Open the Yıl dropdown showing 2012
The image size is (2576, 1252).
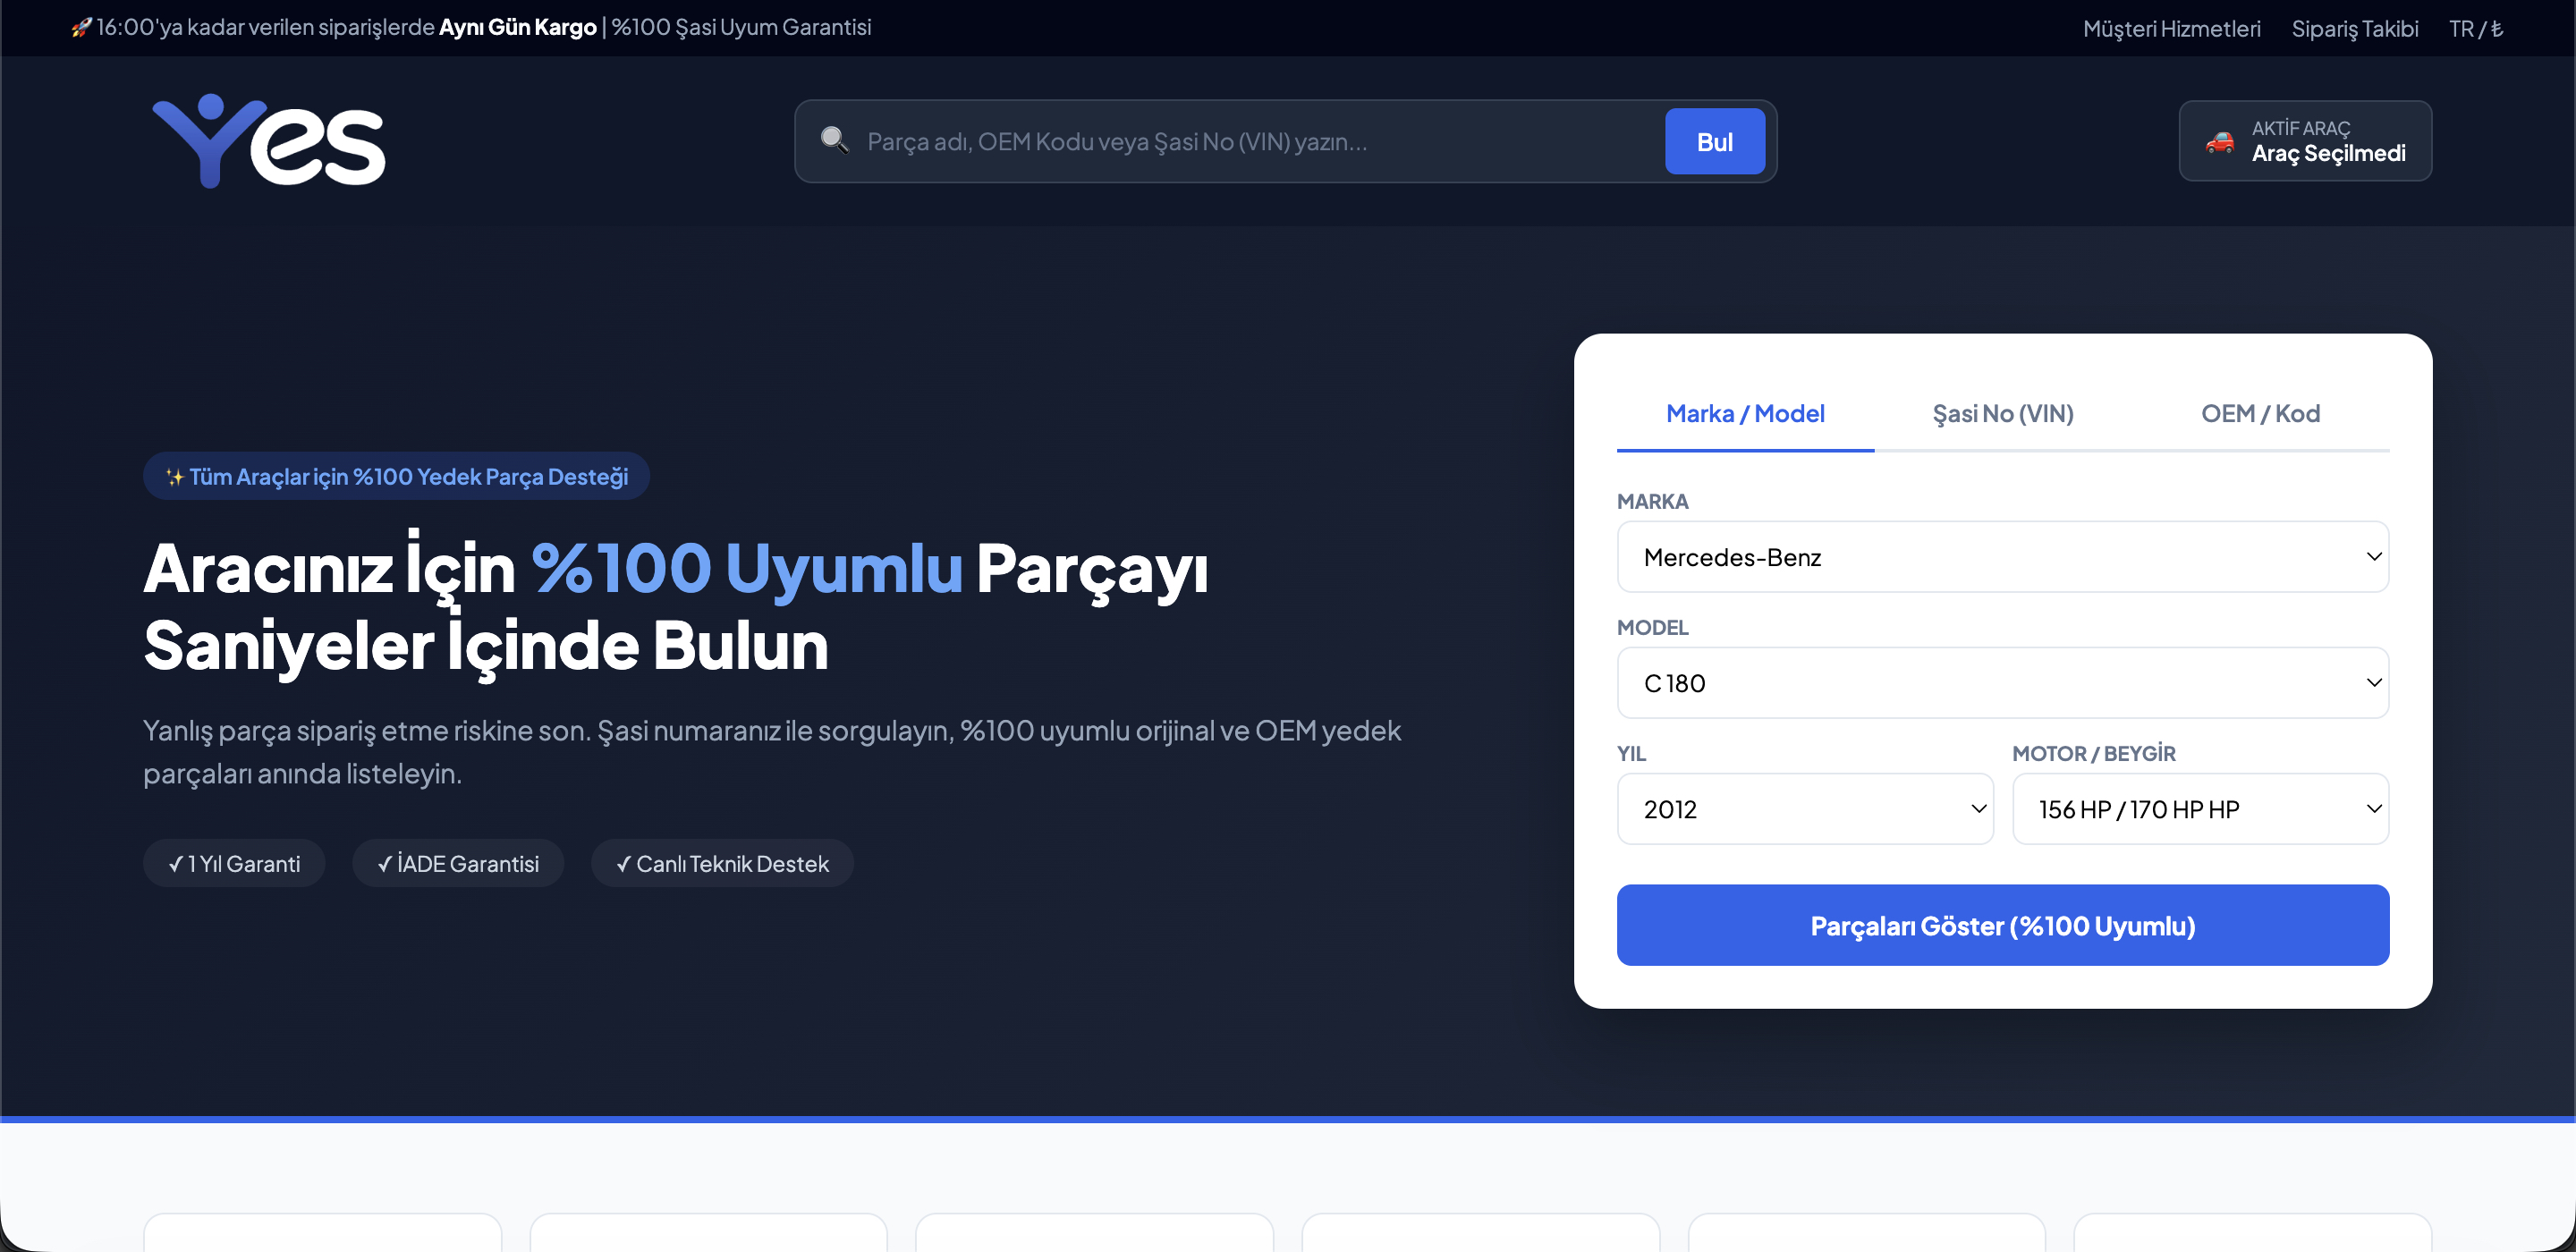1805,809
